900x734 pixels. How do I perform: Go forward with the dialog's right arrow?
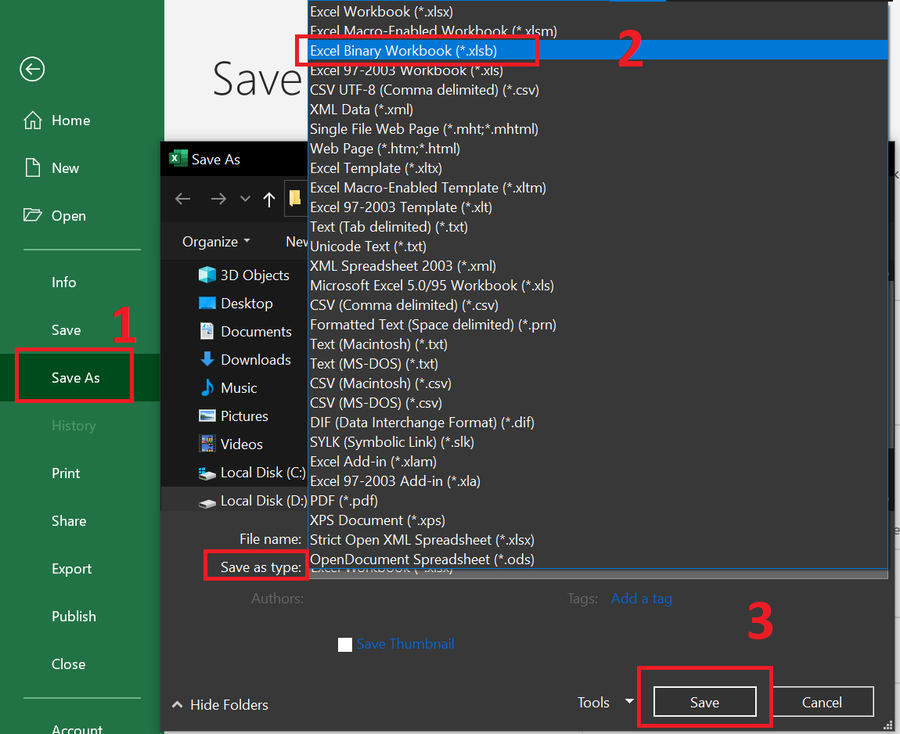click(x=218, y=199)
